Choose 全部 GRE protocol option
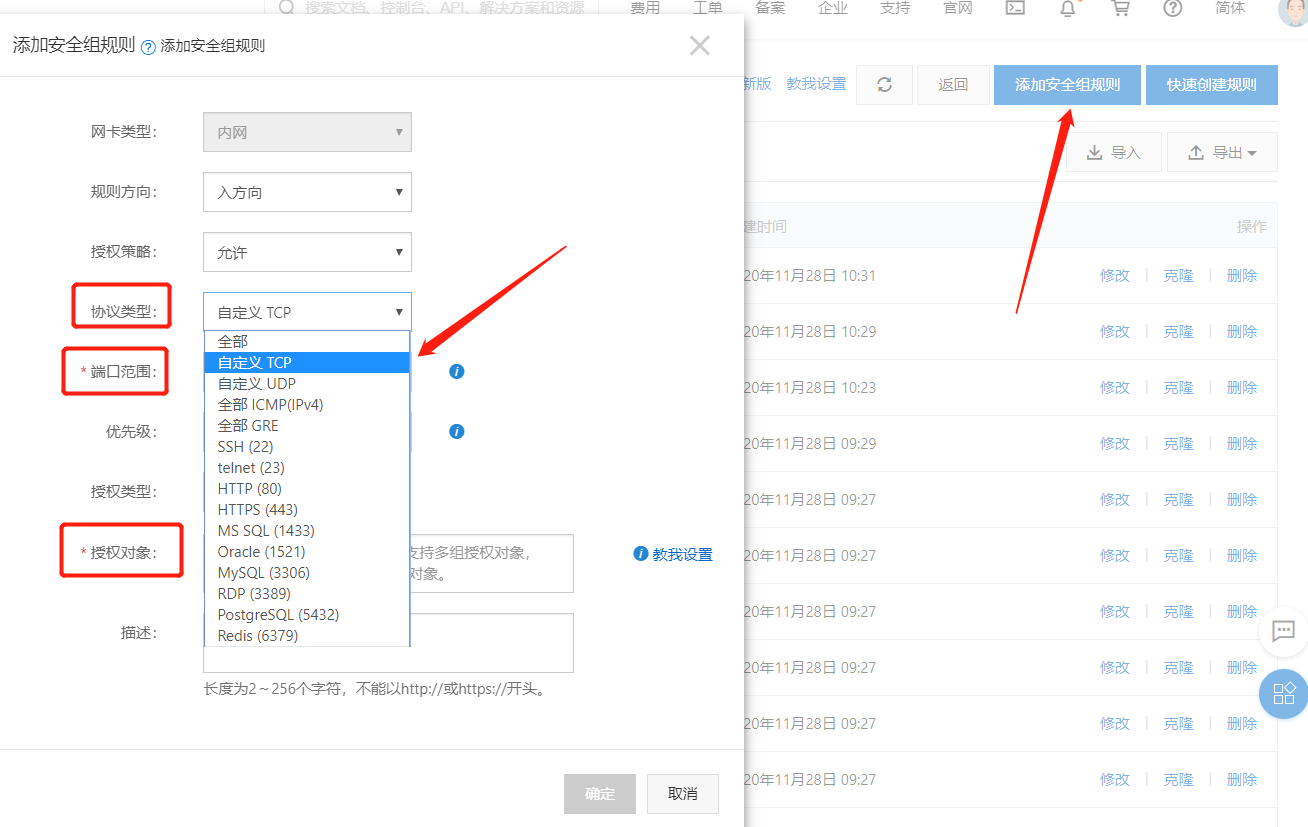The height and width of the screenshot is (827, 1308). [307, 425]
